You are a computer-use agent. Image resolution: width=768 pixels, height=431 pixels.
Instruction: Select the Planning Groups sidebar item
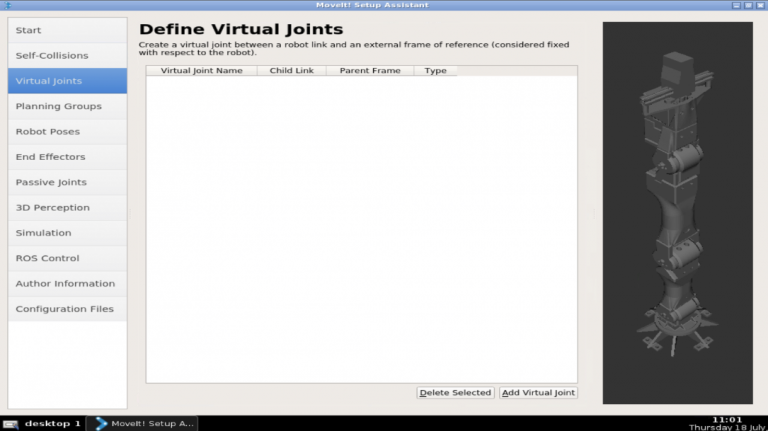[67, 106]
